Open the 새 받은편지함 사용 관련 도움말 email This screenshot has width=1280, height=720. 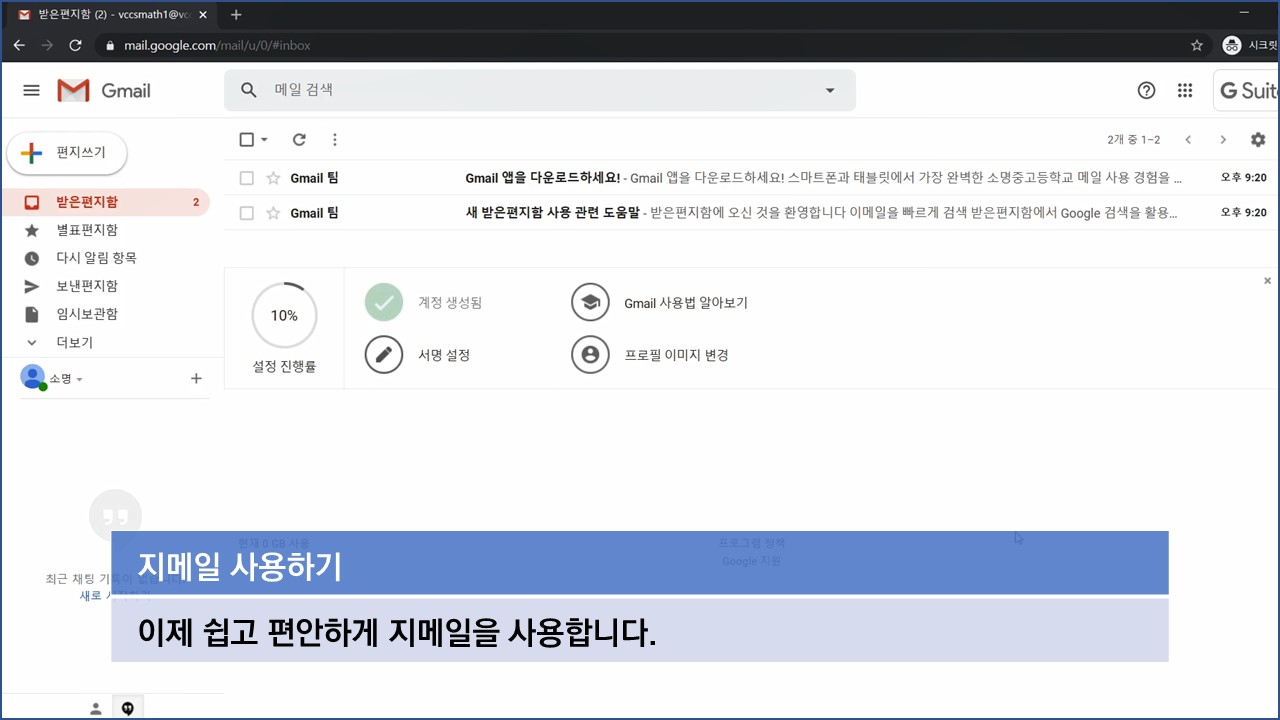click(752, 213)
